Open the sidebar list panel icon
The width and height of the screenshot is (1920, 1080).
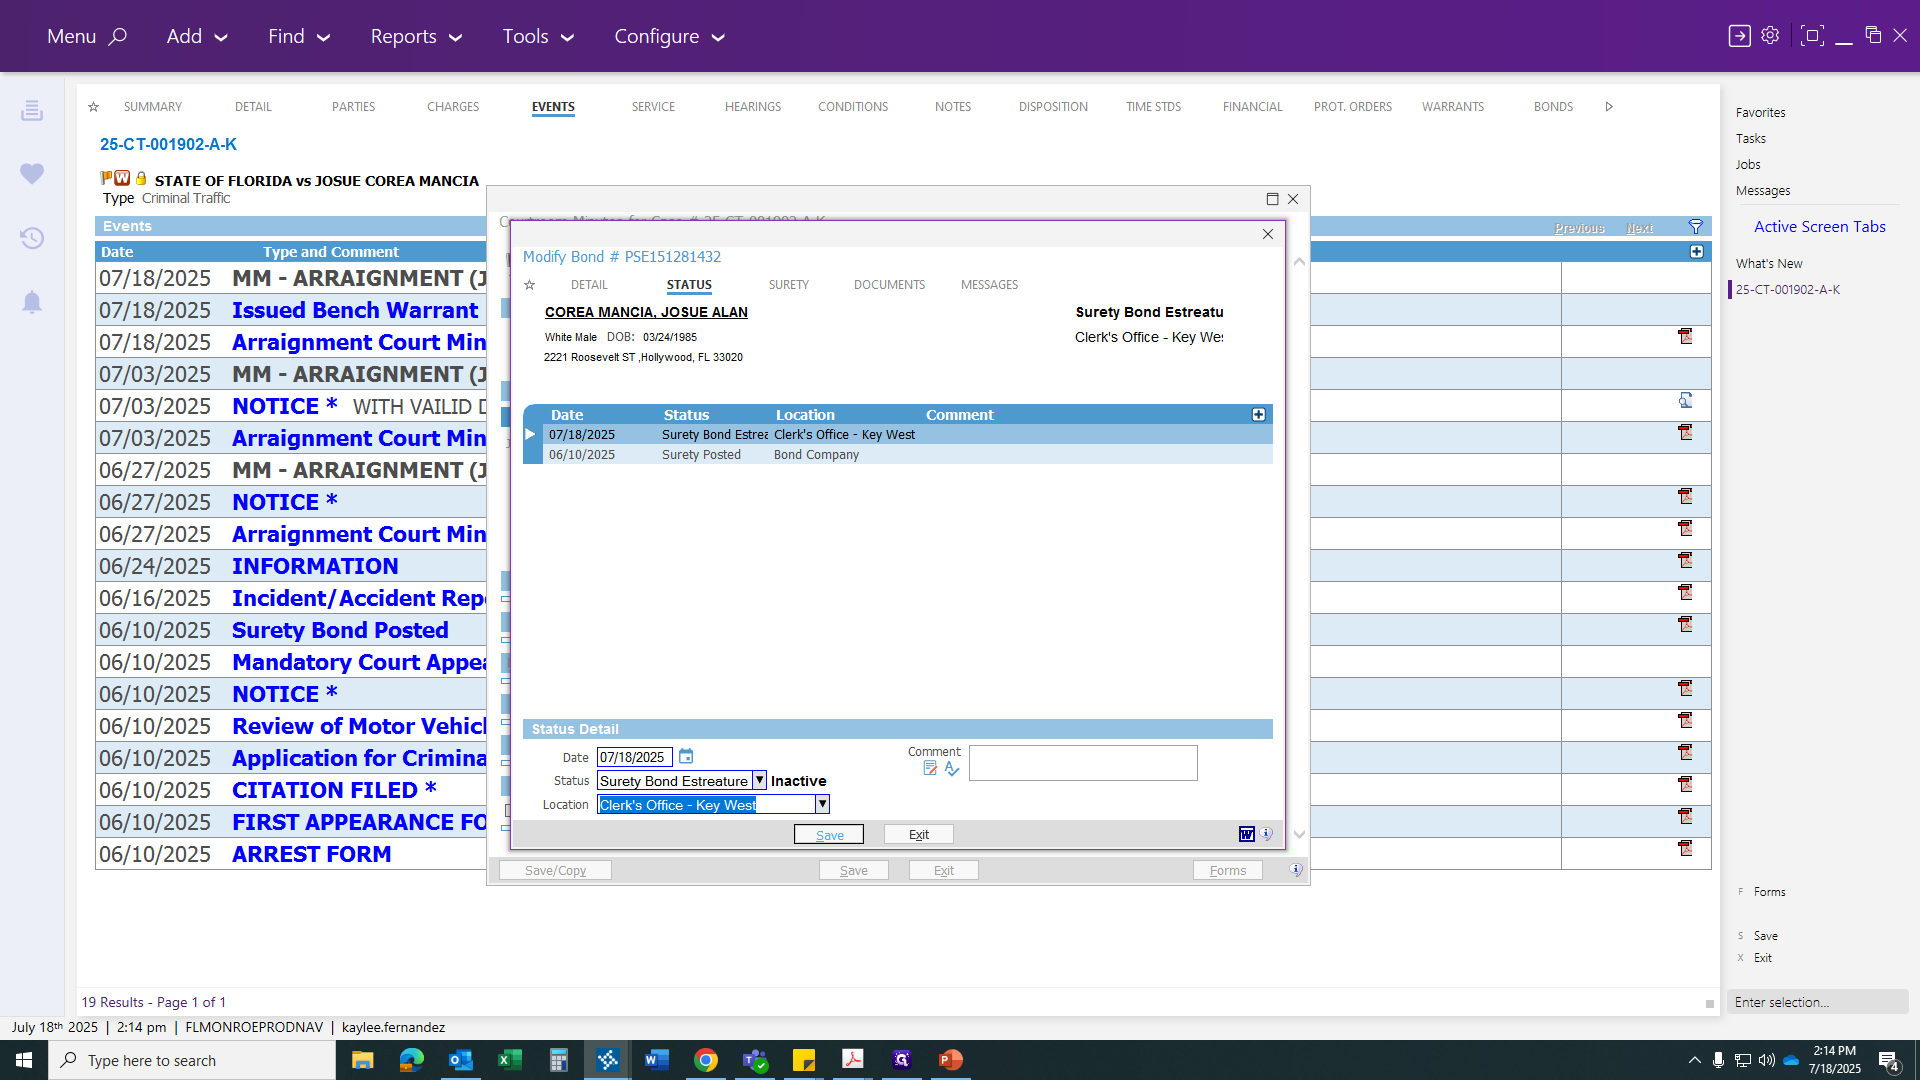point(32,110)
